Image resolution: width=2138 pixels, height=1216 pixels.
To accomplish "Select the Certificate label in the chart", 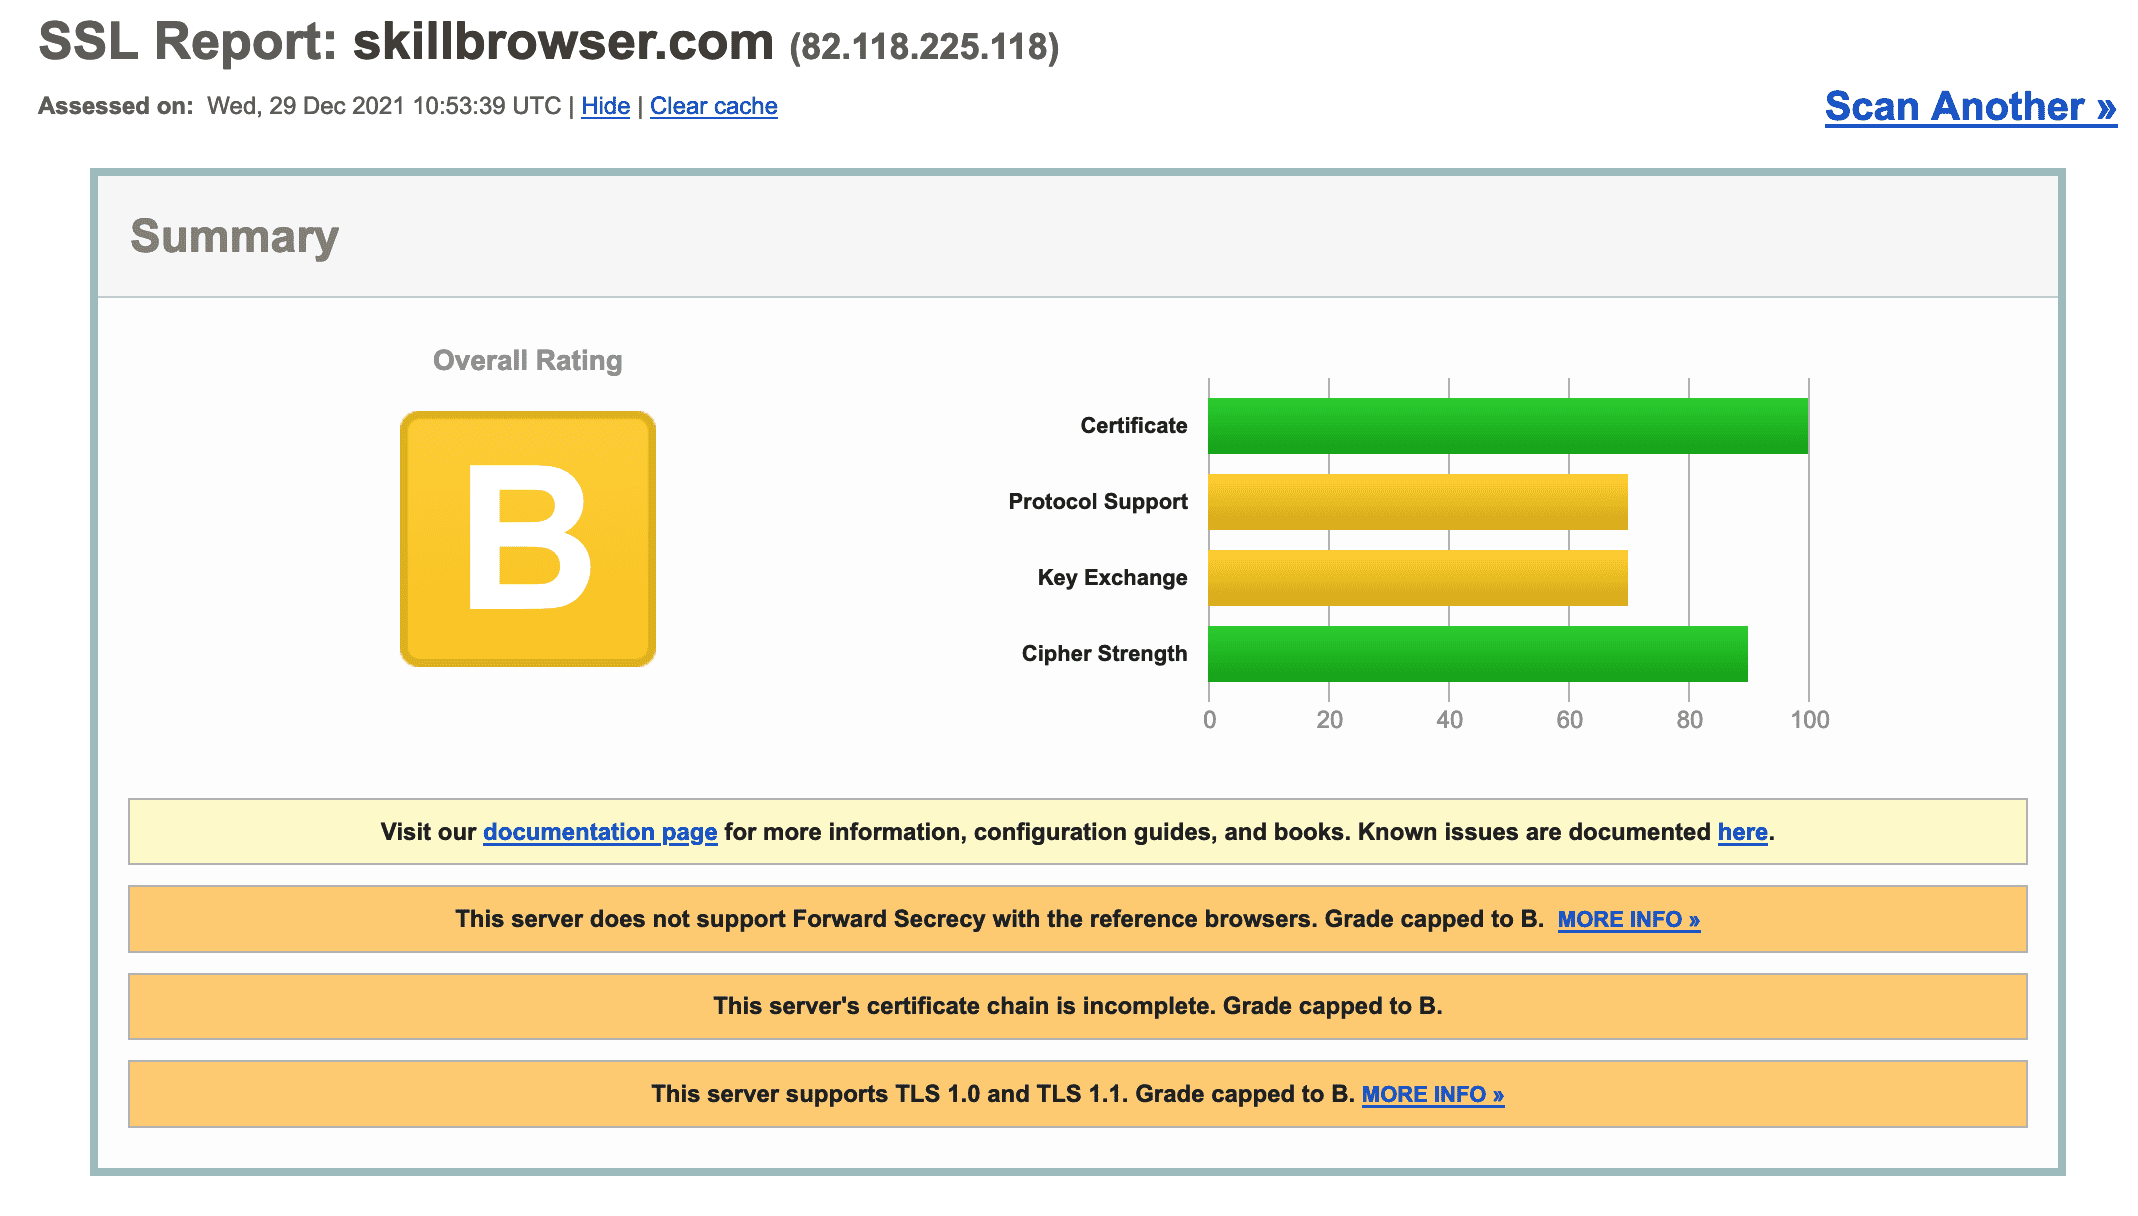I will tap(1131, 424).
